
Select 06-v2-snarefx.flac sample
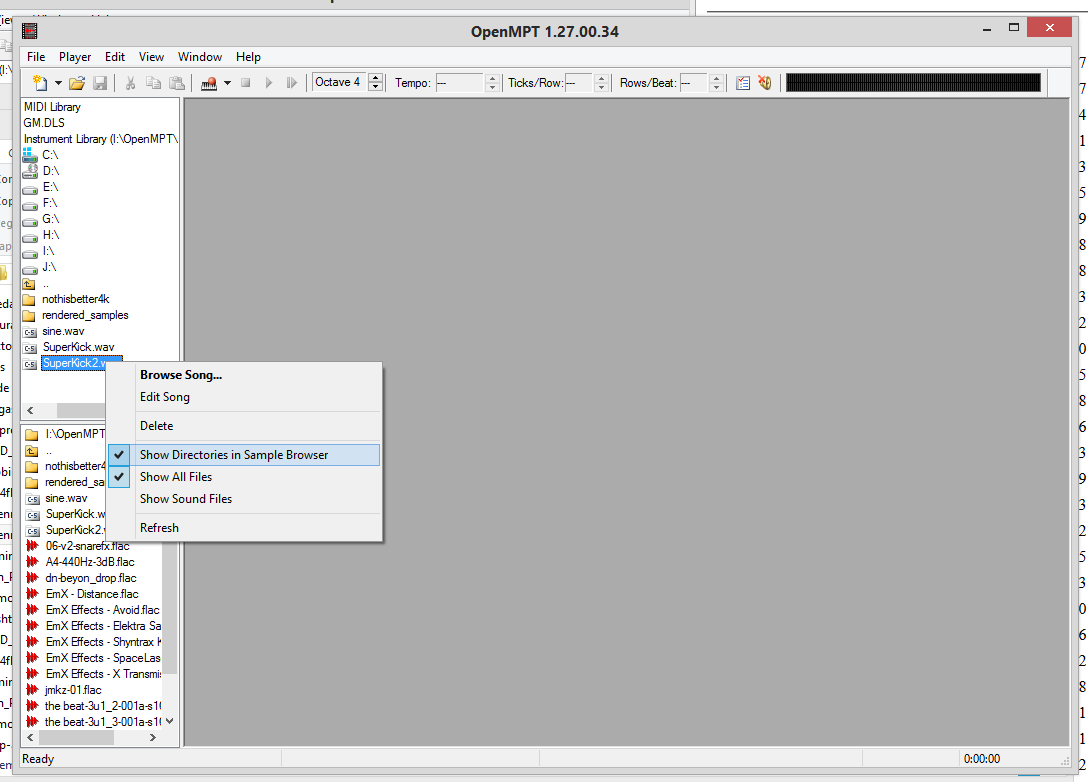pos(87,546)
